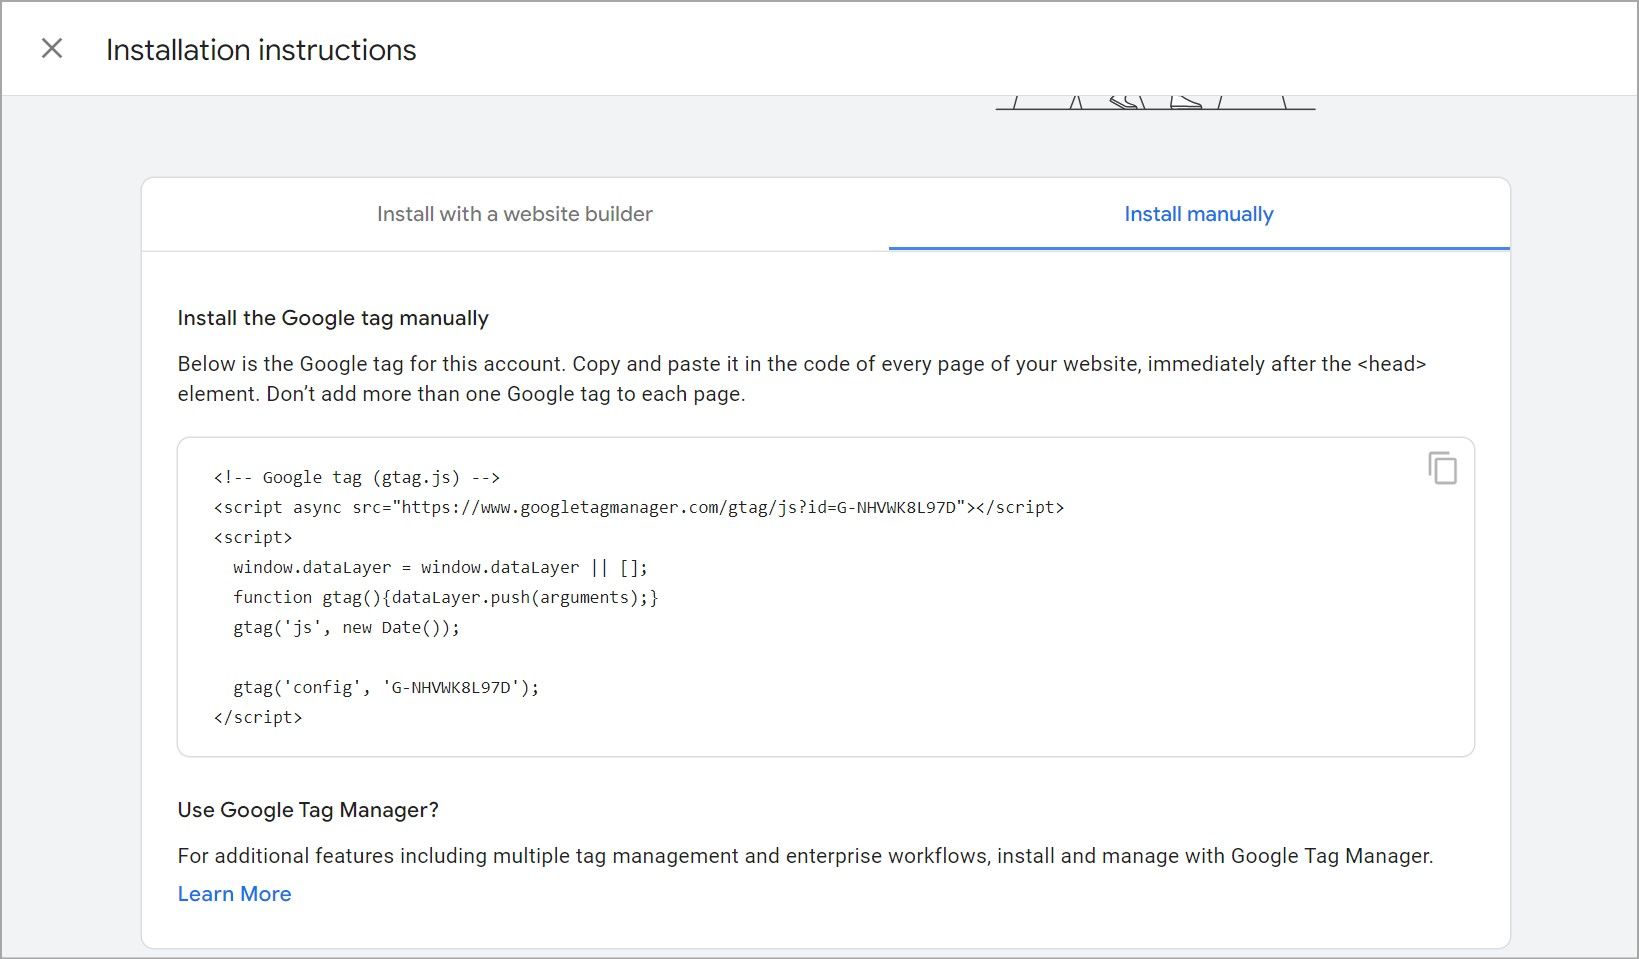Copy the Google tag code snippet
Image resolution: width=1639 pixels, height=959 pixels.
(x=1442, y=468)
